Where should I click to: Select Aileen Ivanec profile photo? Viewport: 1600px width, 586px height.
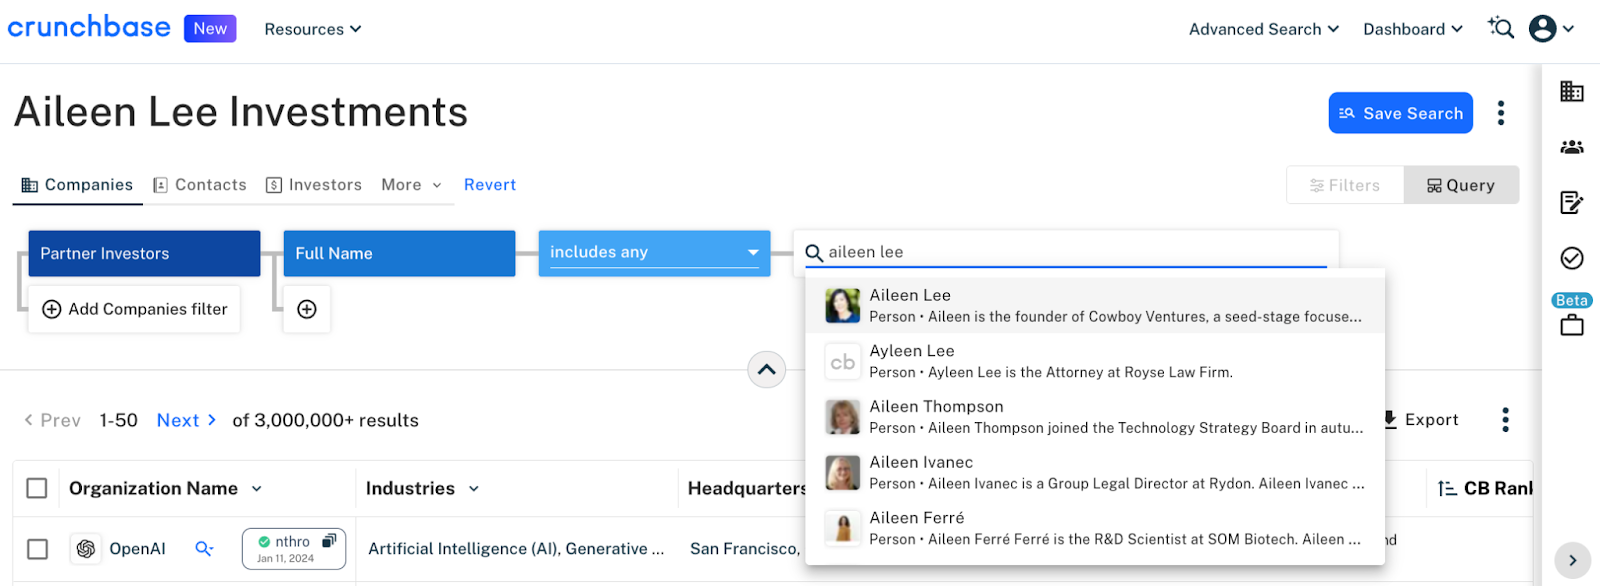click(843, 473)
